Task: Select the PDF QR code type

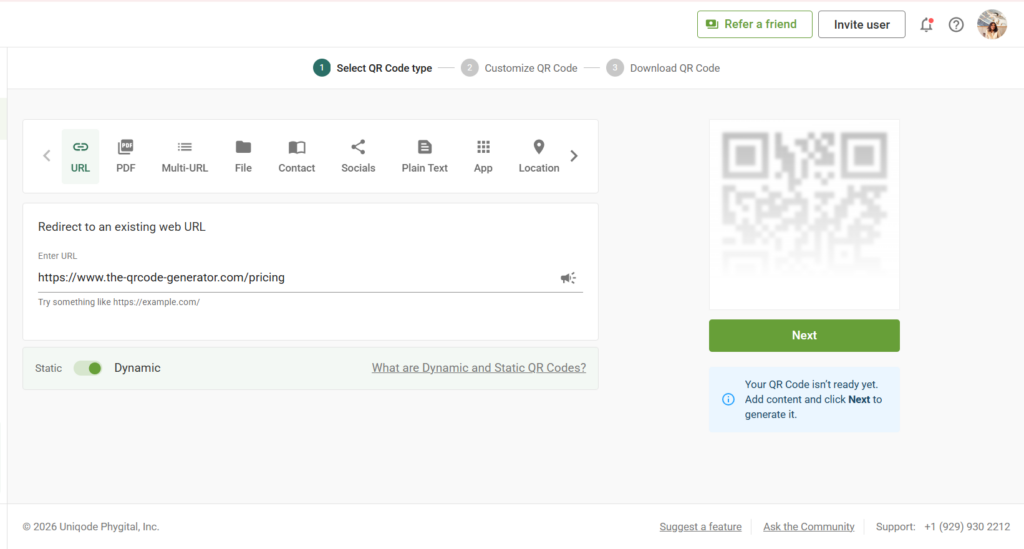Action: click(125, 156)
